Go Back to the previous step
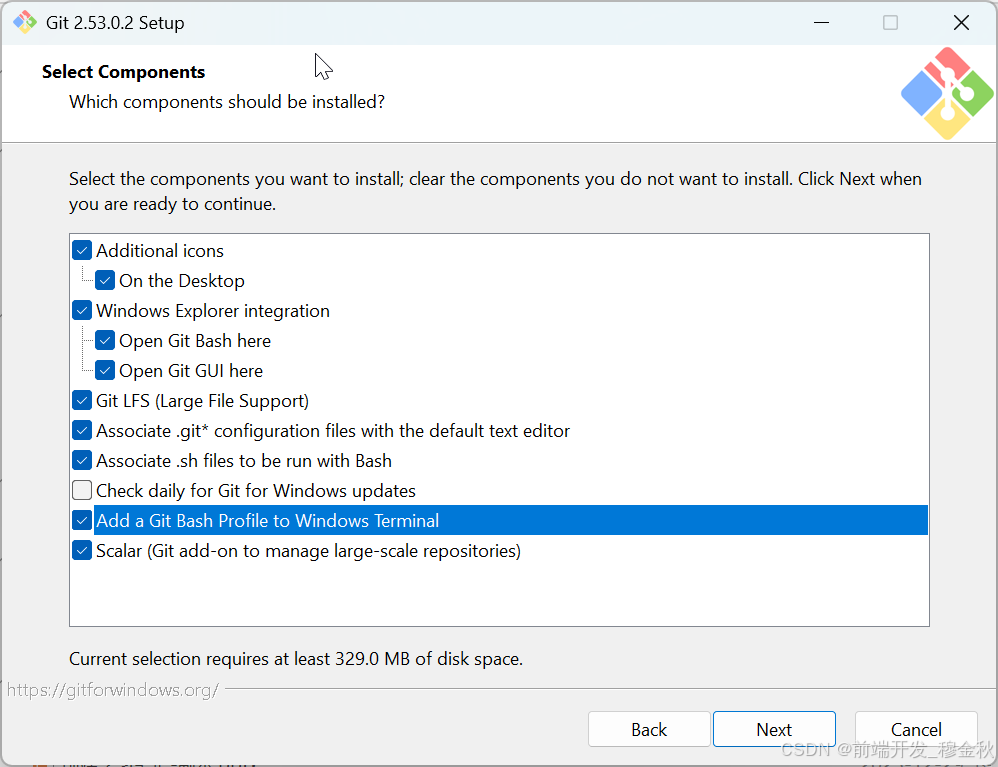This screenshot has height=767, width=998. click(x=649, y=729)
